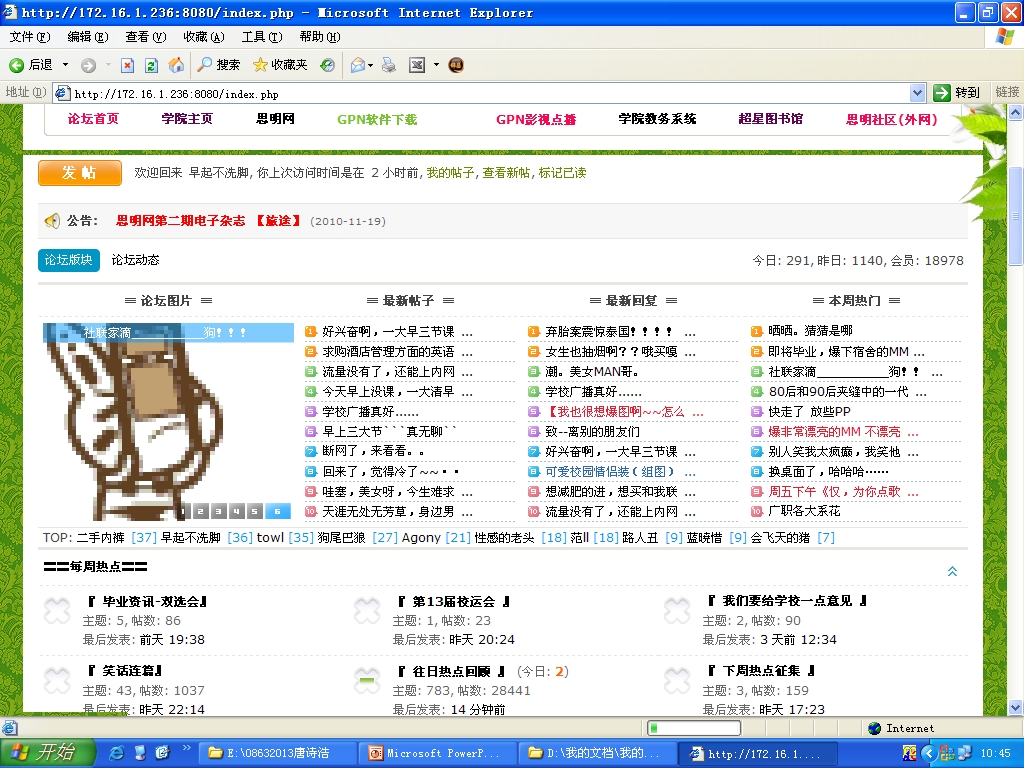1024x768 pixels.
Task: Refresh the page using the green arrows icon
Action: pyautogui.click(x=151, y=65)
